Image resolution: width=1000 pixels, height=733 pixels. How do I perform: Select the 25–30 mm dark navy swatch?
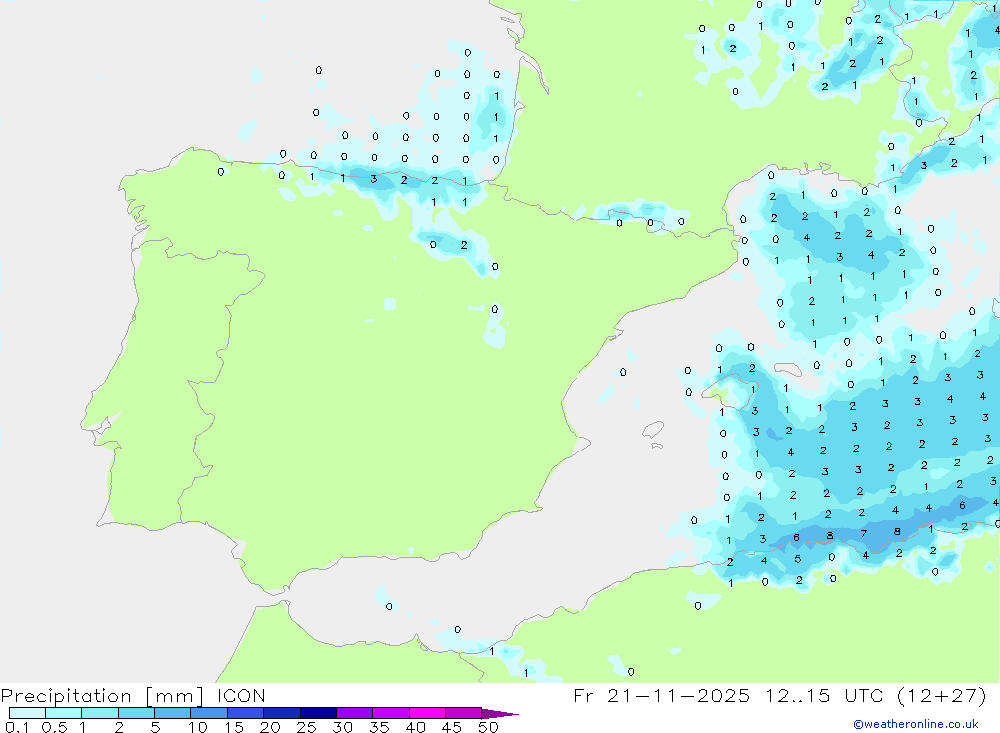pyautogui.click(x=318, y=713)
